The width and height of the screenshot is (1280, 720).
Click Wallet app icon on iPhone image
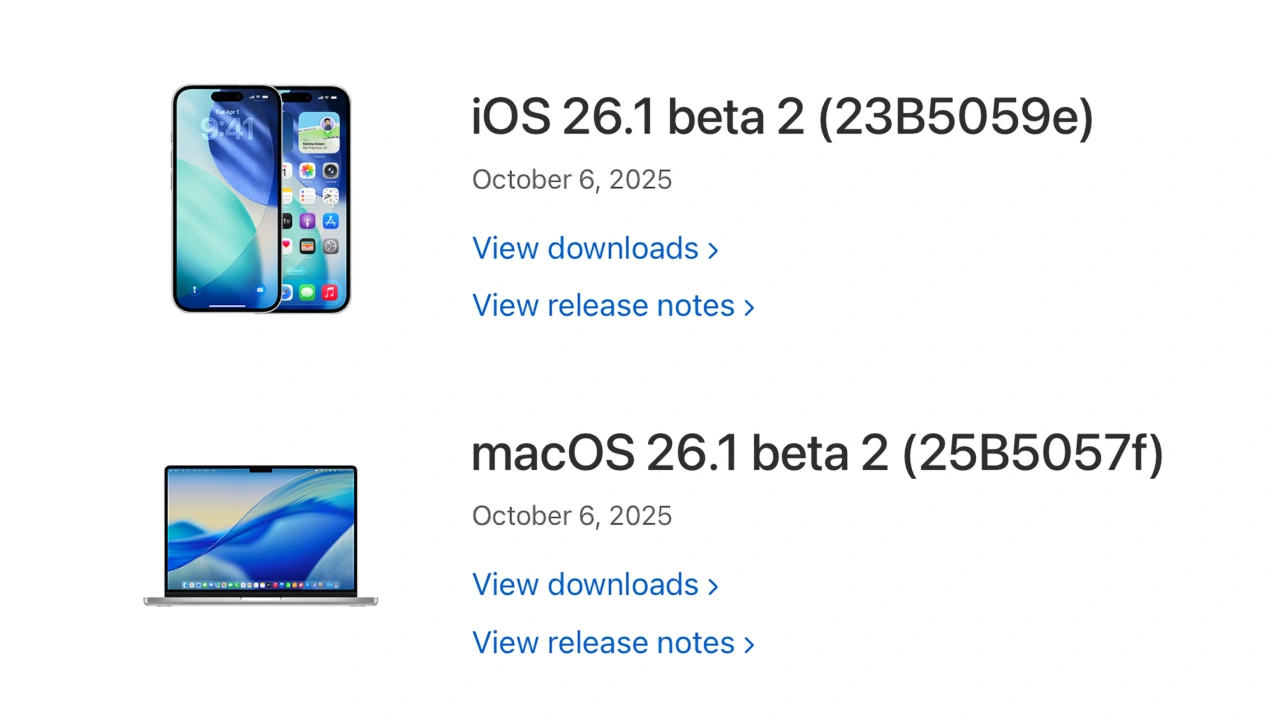point(307,246)
